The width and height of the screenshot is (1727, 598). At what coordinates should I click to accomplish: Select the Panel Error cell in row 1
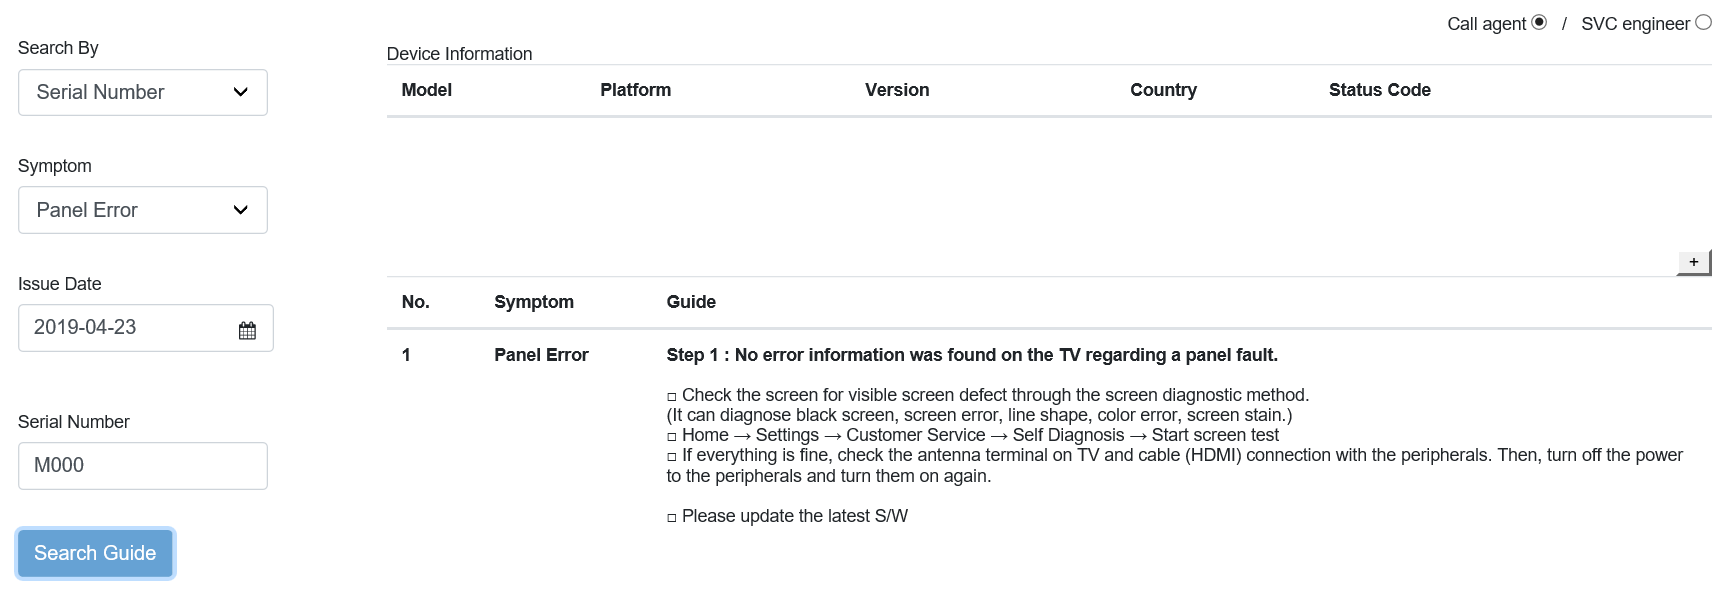pyautogui.click(x=541, y=355)
